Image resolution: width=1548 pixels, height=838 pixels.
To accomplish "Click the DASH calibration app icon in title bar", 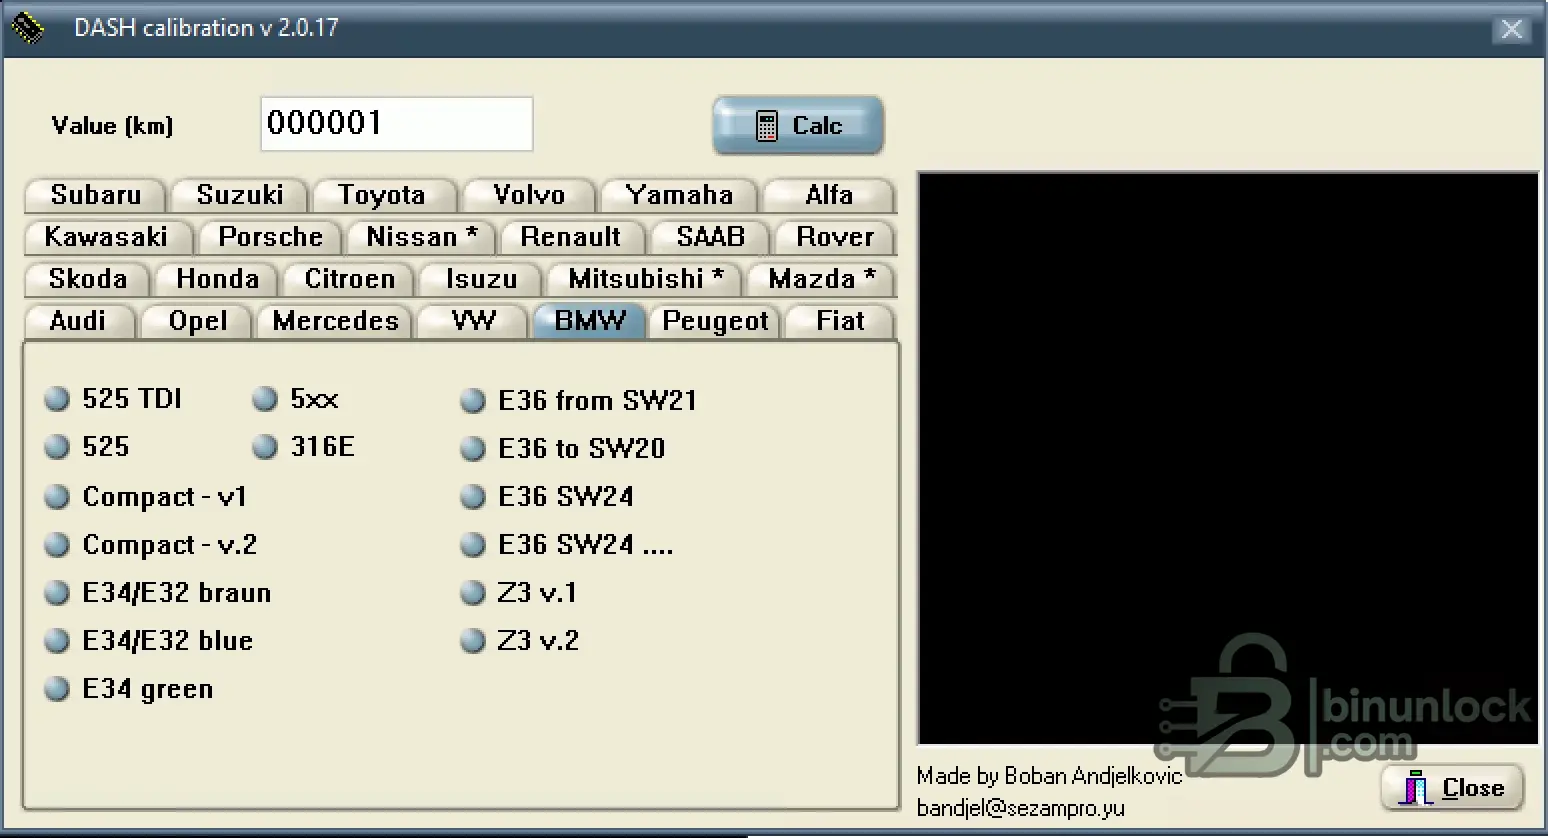I will pyautogui.click(x=27, y=28).
